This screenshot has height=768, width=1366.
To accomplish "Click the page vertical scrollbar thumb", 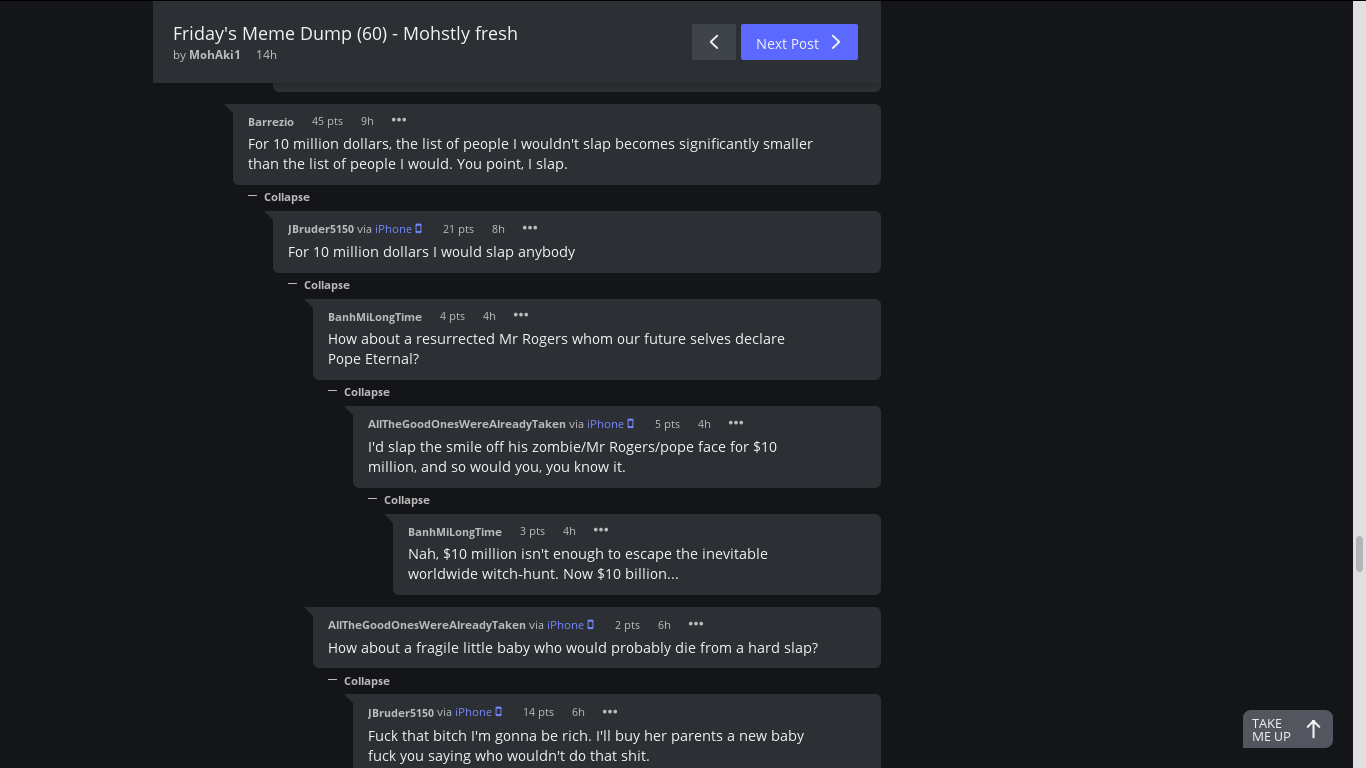I will pos(1359,554).
